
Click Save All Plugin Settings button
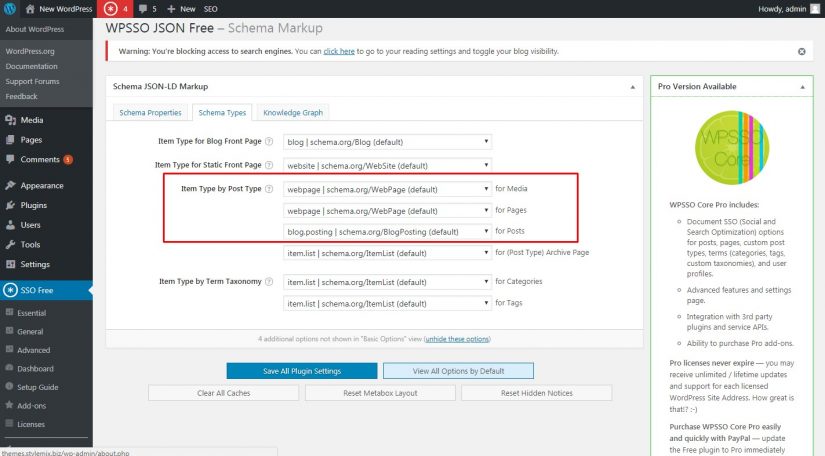pos(302,371)
